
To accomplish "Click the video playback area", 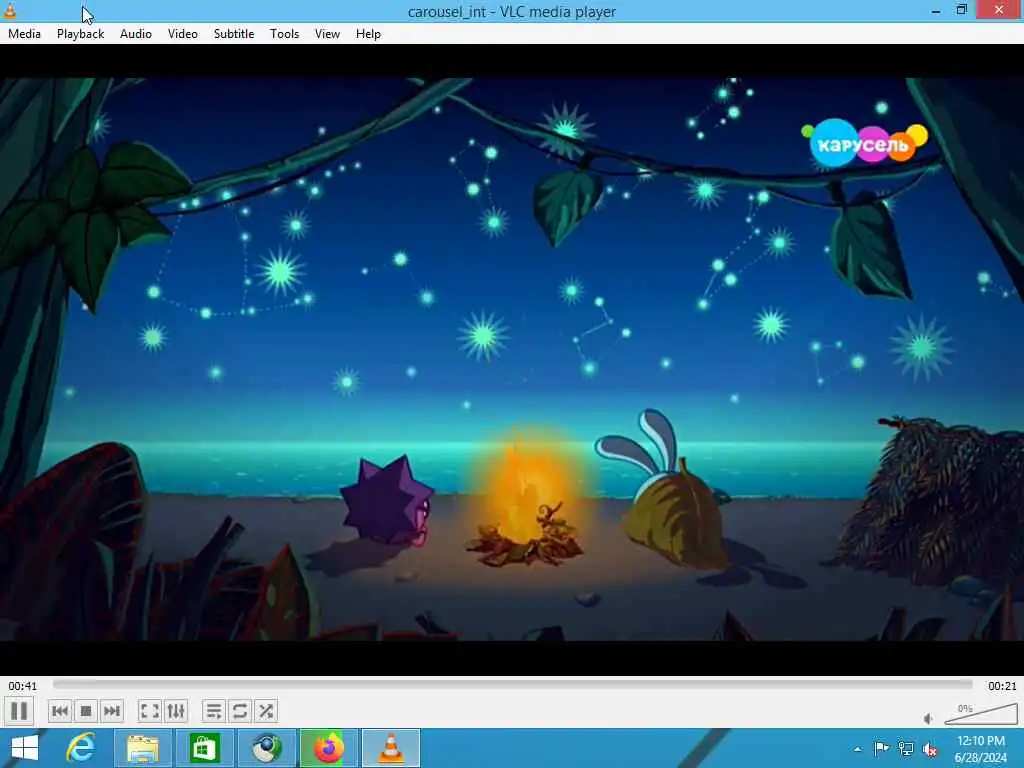I will tap(512, 359).
